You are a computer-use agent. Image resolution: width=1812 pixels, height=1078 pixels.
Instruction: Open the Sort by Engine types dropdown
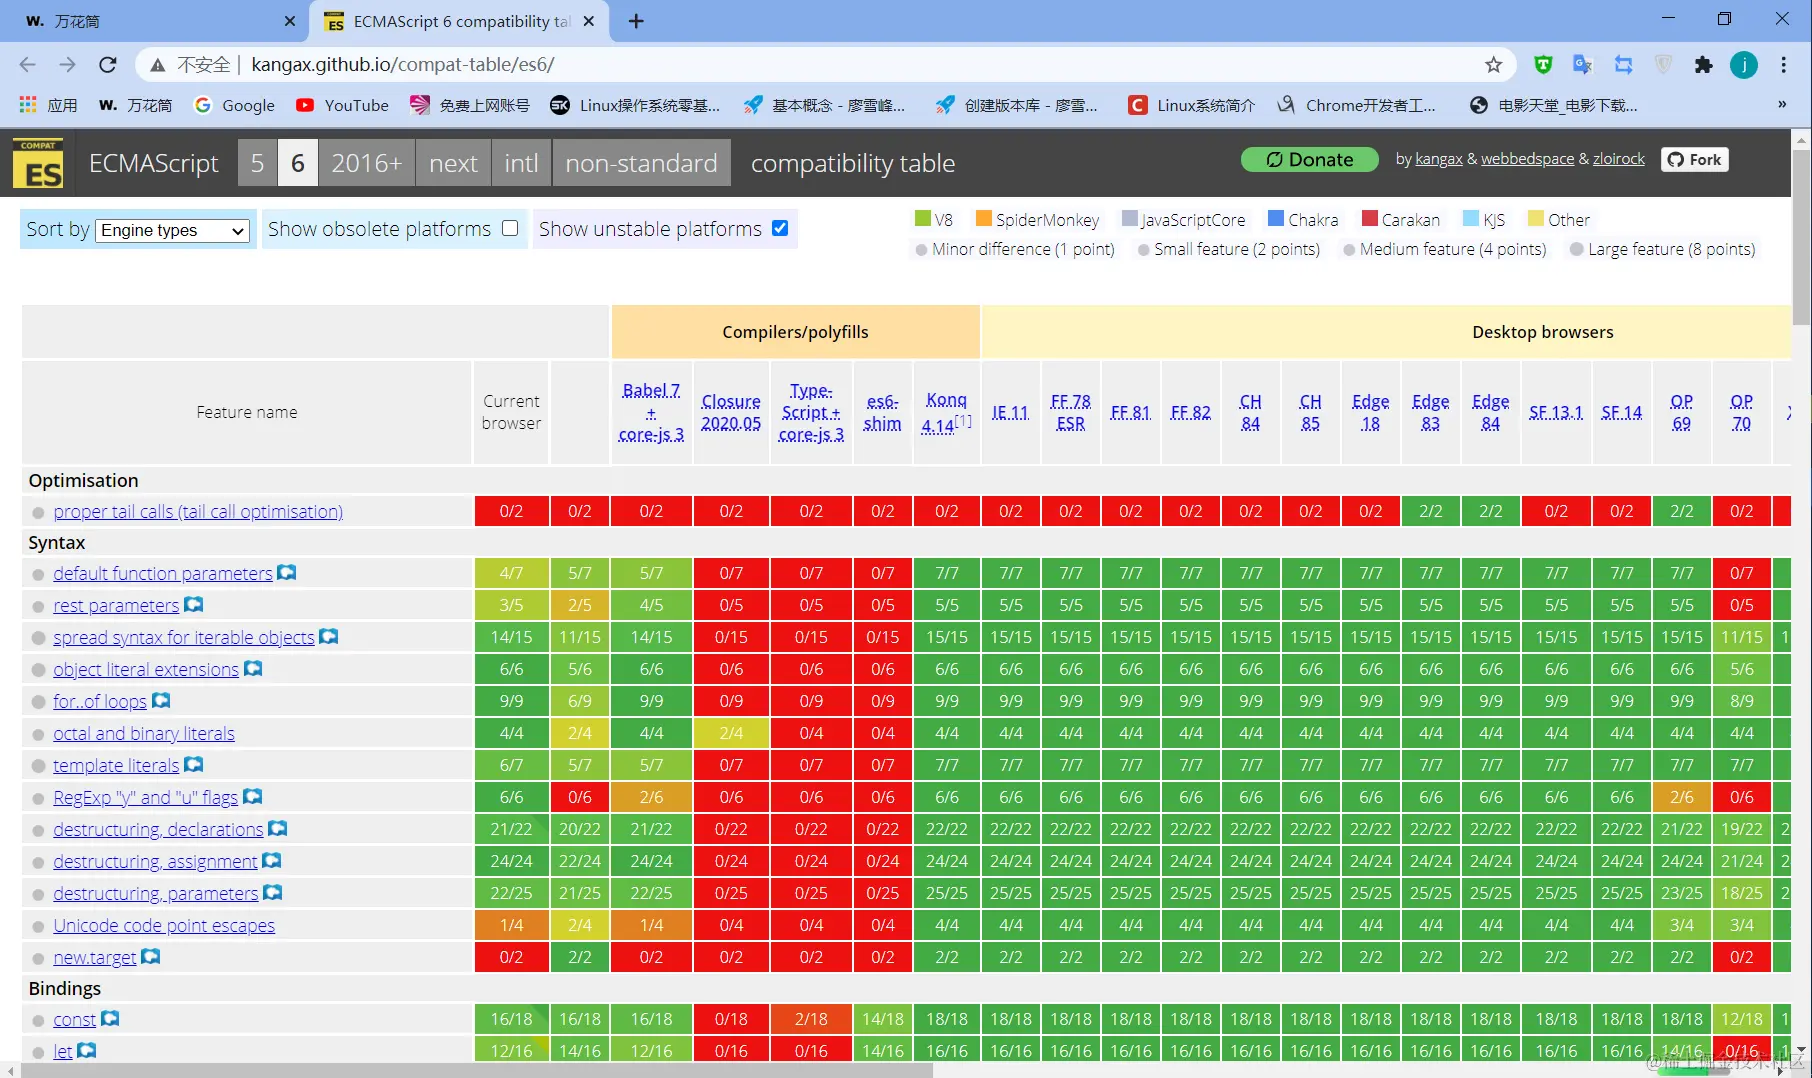(172, 230)
